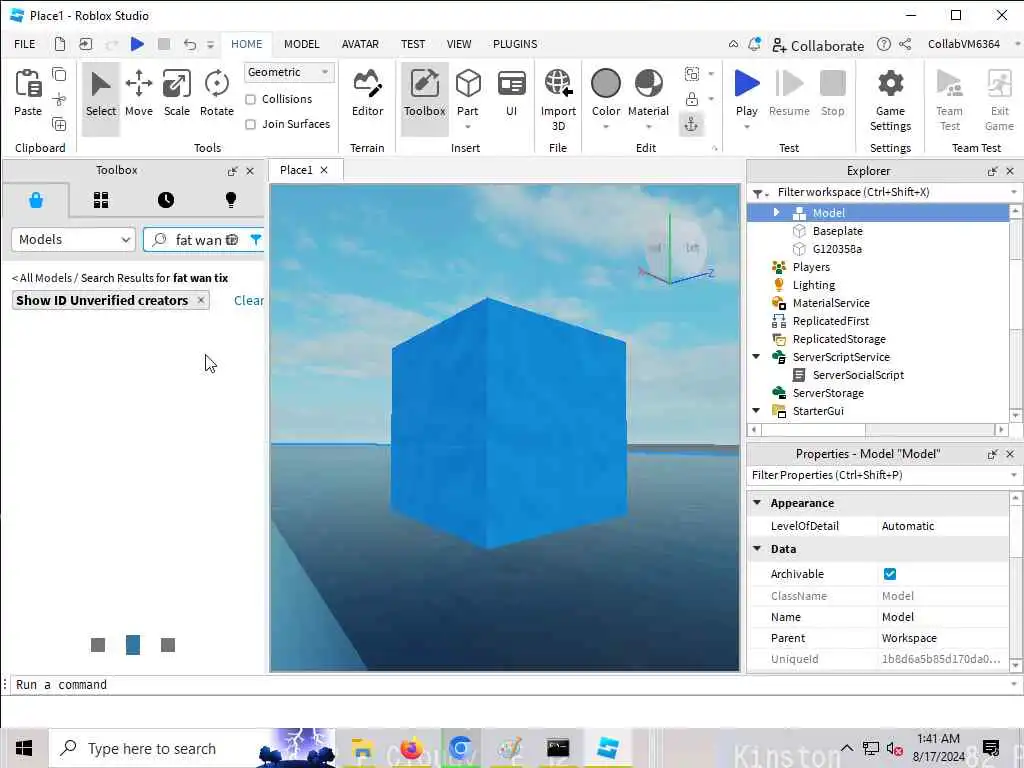The width and height of the screenshot is (1024, 768).
Task: Open Game Settings
Action: click(x=890, y=99)
